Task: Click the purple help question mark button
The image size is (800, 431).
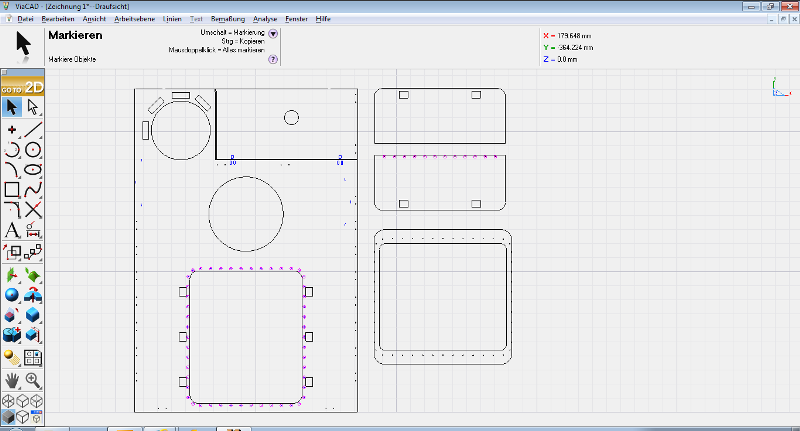Action: [273, 60]
